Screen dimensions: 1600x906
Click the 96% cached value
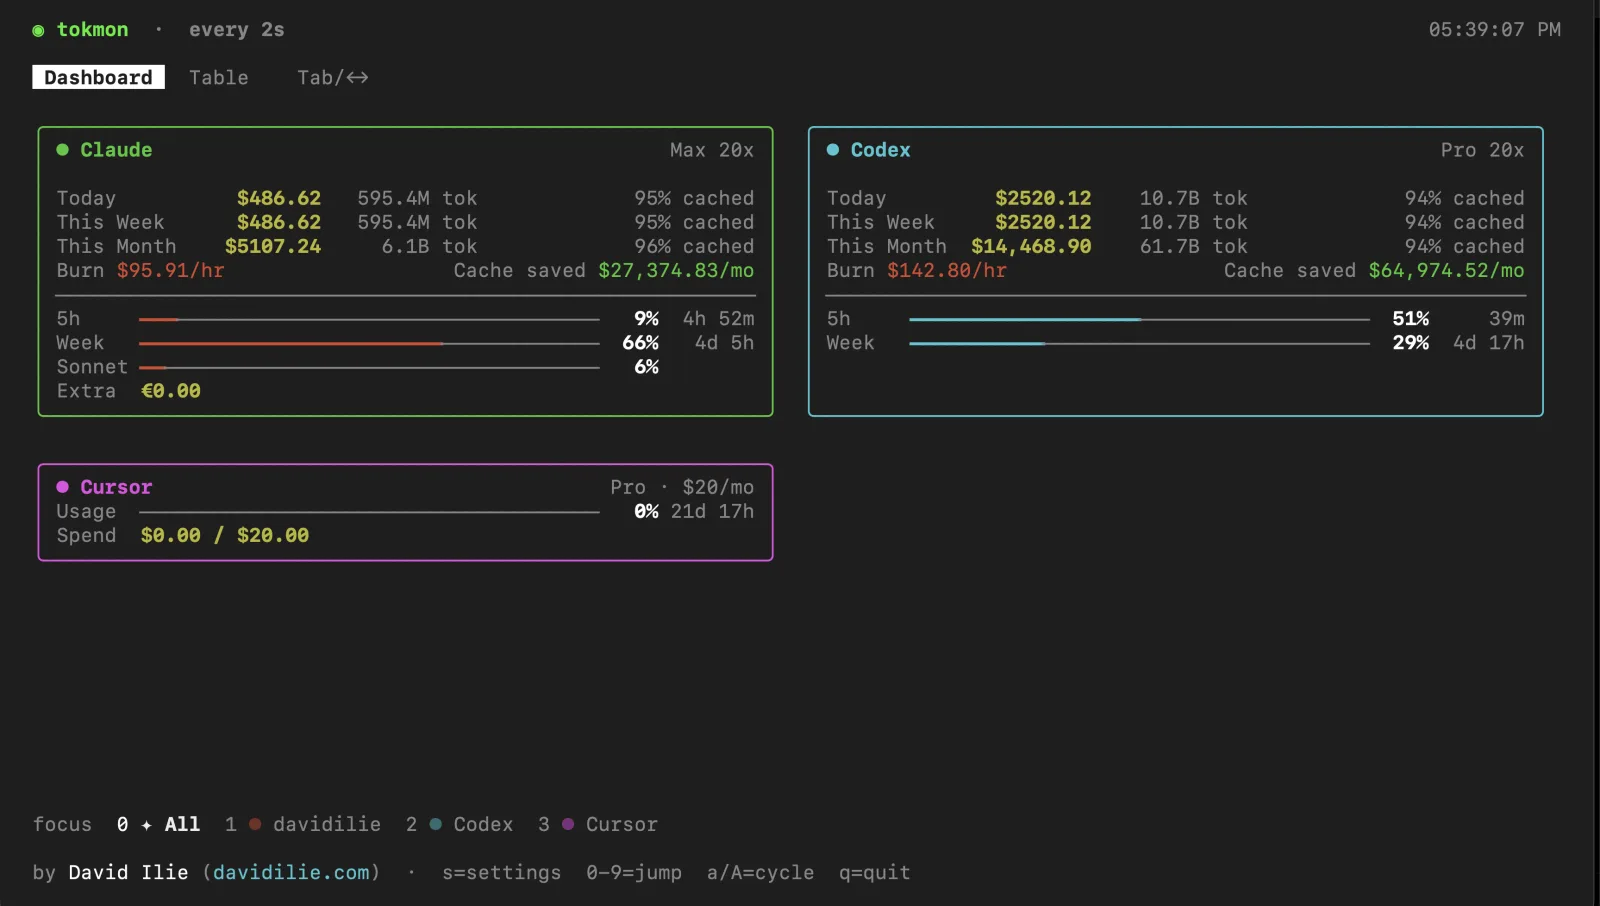point(694,247)
